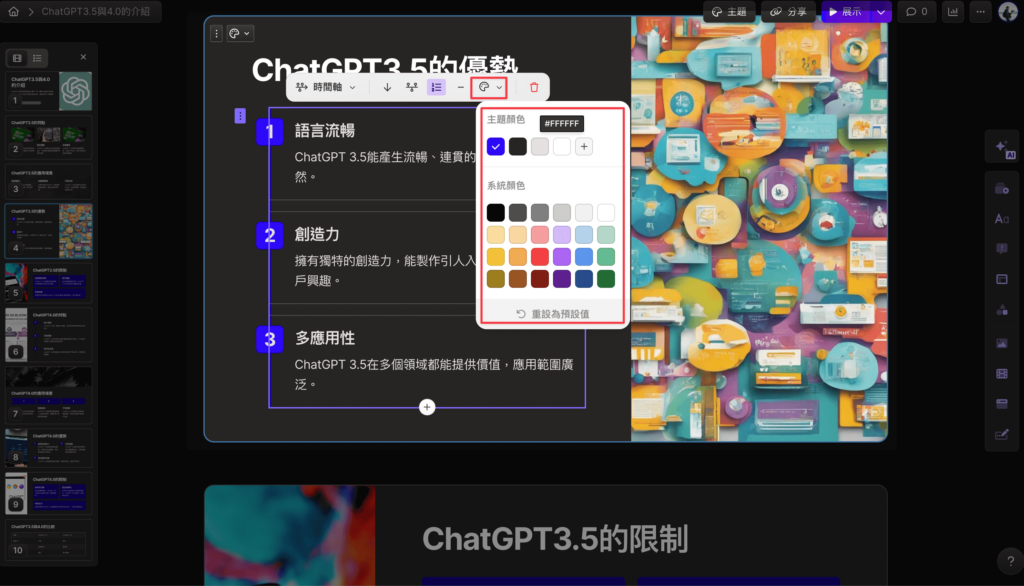Click the 主題 button at the top
Viewport: 1024px width, 586px height.
[x=729, y=12]
